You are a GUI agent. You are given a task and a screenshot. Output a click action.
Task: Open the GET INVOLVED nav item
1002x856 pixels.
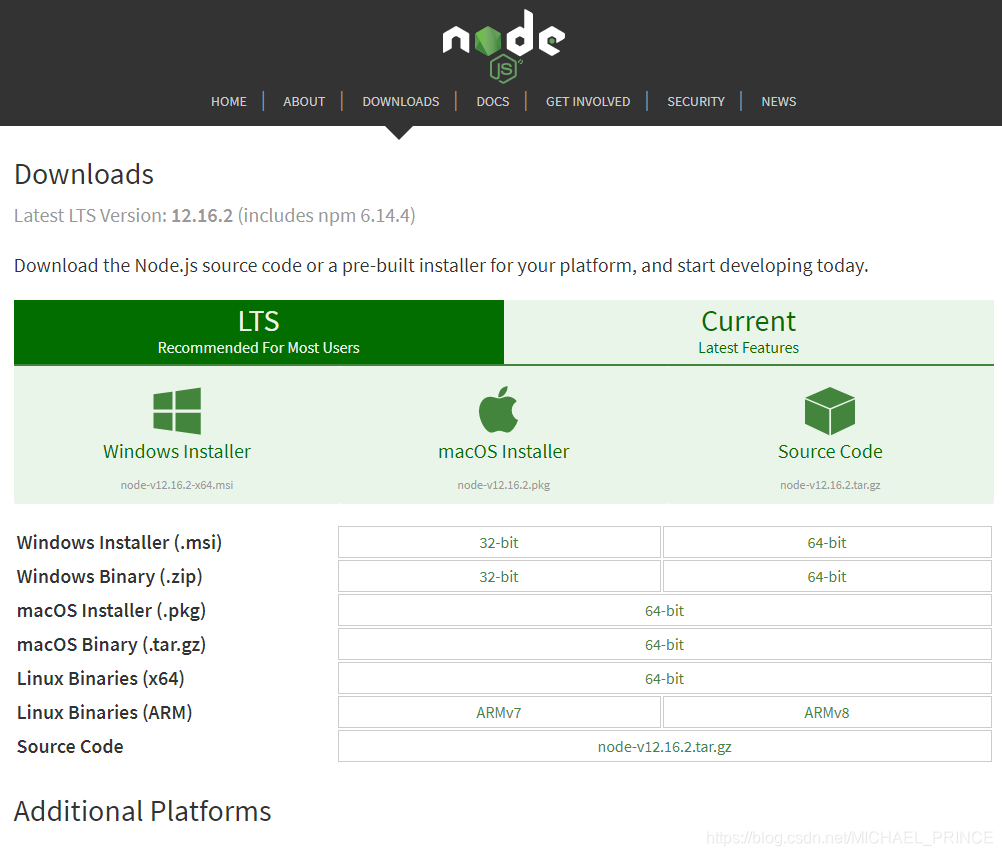click(588, 102)
